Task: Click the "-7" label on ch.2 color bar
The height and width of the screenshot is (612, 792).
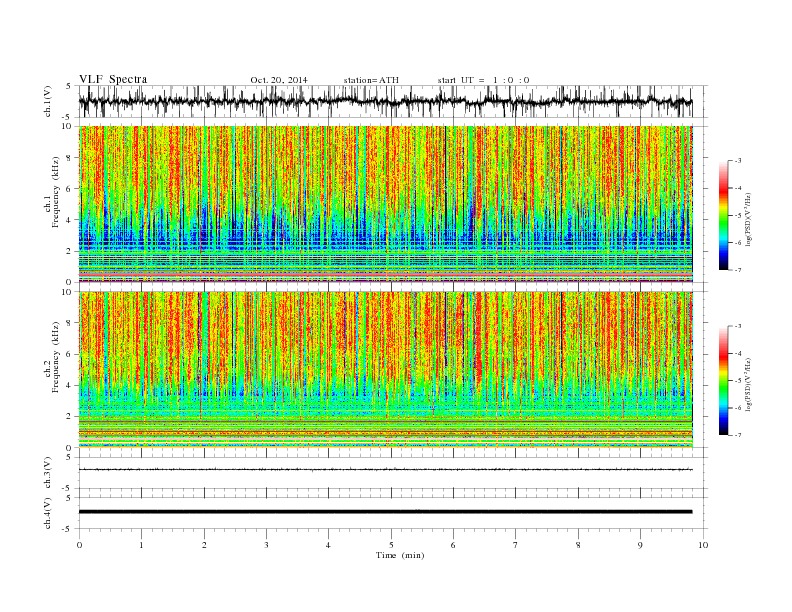Action: (738, 435)
